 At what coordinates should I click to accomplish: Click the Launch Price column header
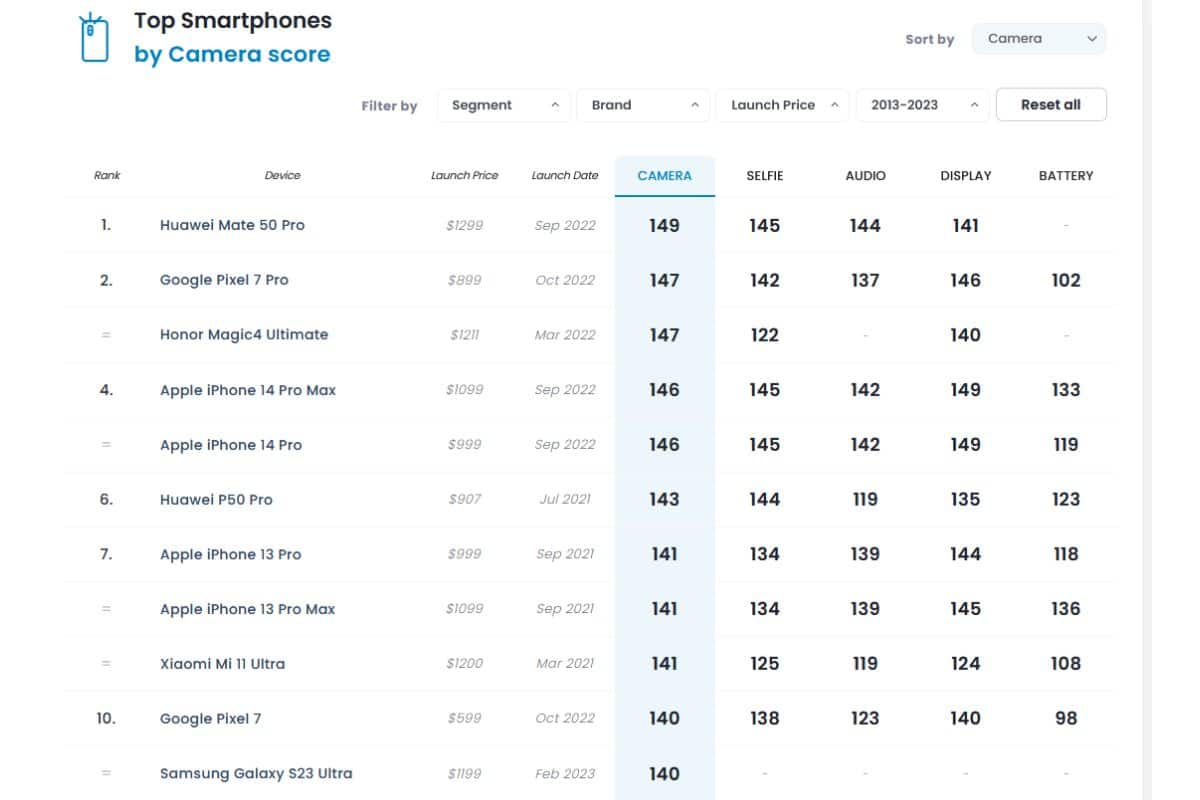coord(465,176)
